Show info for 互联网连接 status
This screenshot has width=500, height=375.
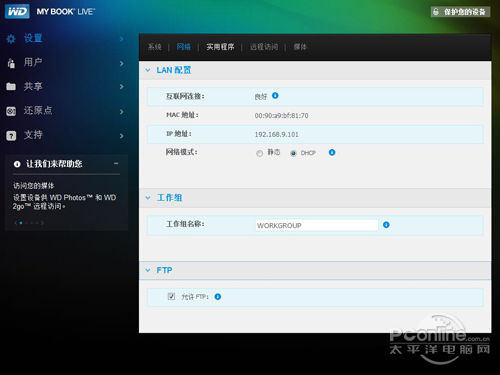coord(275,96)
